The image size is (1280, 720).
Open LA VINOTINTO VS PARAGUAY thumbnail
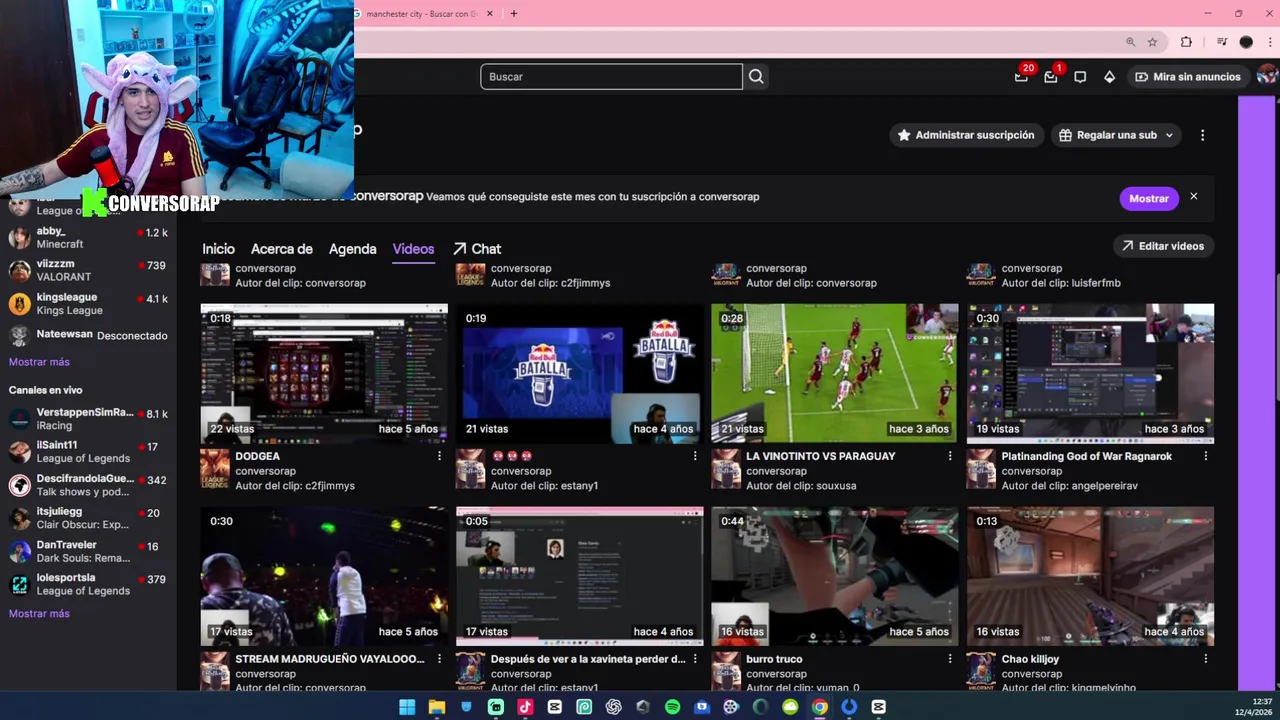[835, 373]
